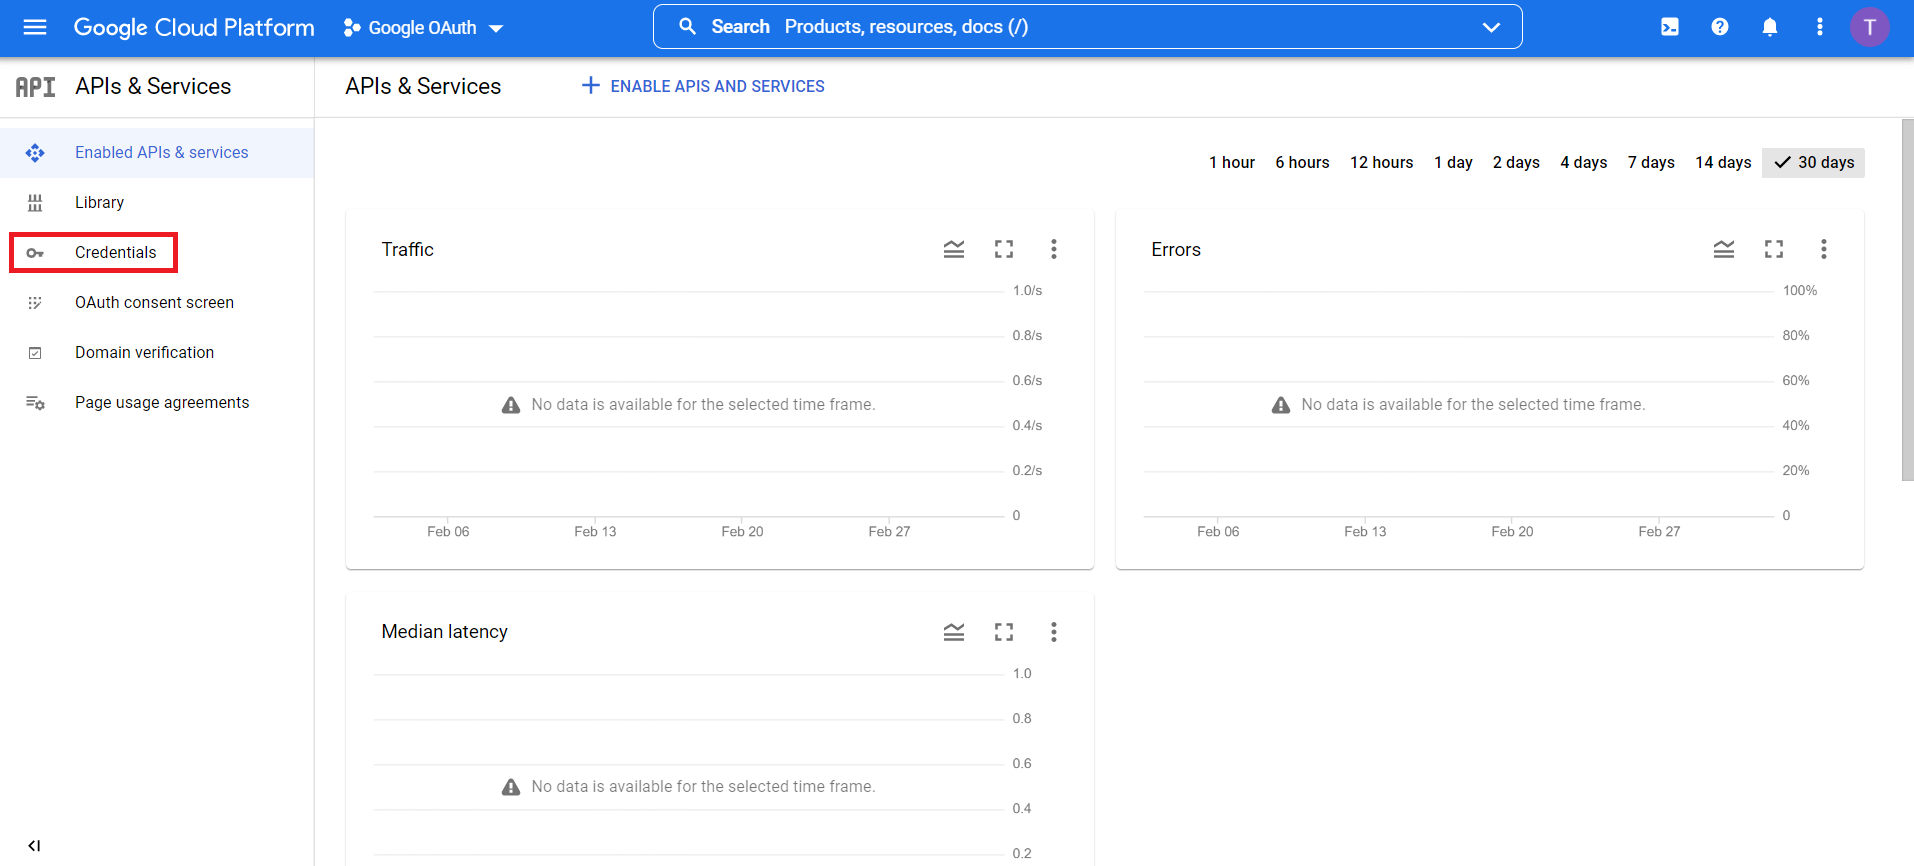
Task: Click the vertical page scrollbar
Action: [x=1907, y=300]
